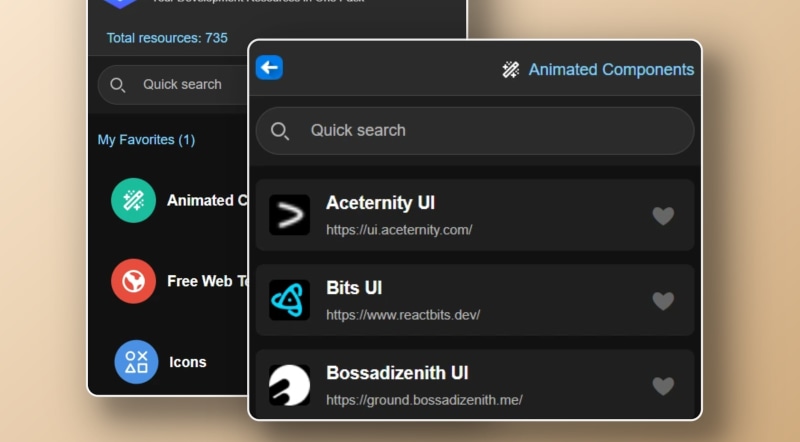
Task: Open the Icons category label
Action: (x=188, y=362)
